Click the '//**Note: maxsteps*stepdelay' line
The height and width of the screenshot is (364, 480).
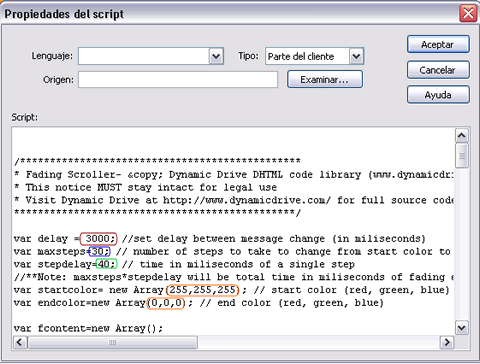[x=233, y=277]
